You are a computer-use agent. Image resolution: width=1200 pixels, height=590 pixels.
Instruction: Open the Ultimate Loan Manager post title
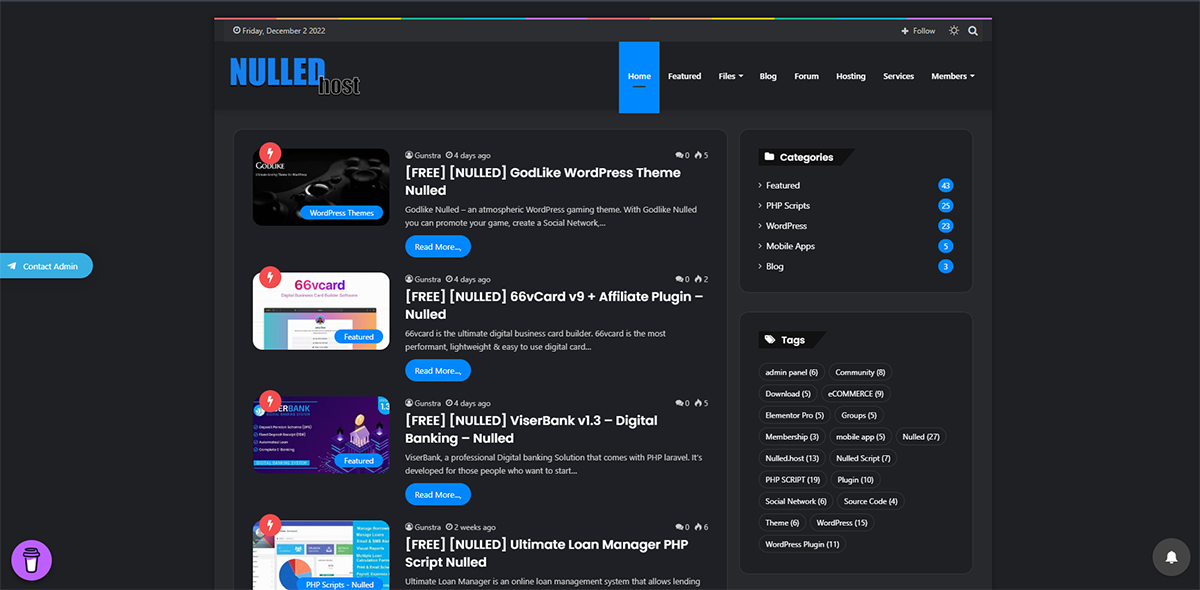pos(546,553)
